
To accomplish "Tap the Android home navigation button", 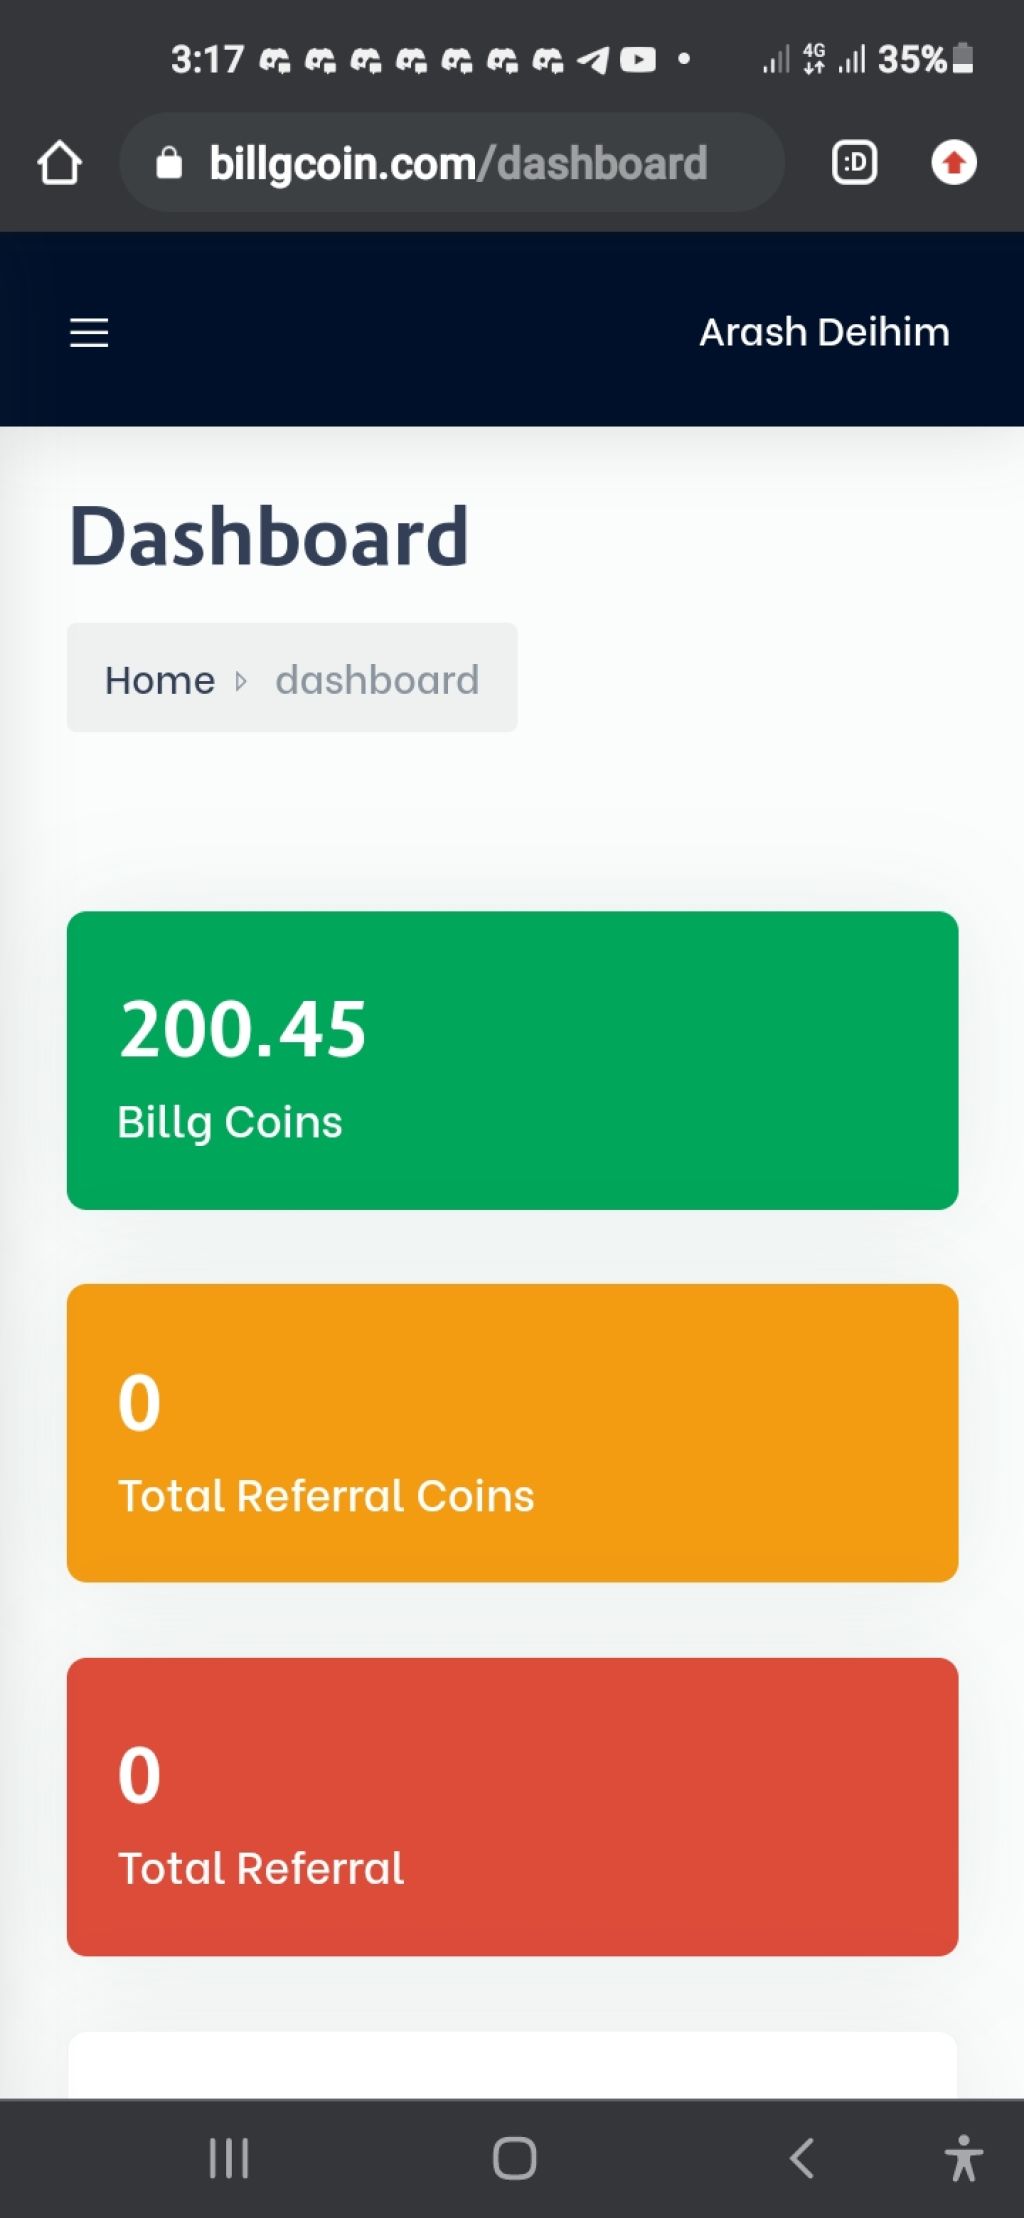I will click(x=514, y=2158).
